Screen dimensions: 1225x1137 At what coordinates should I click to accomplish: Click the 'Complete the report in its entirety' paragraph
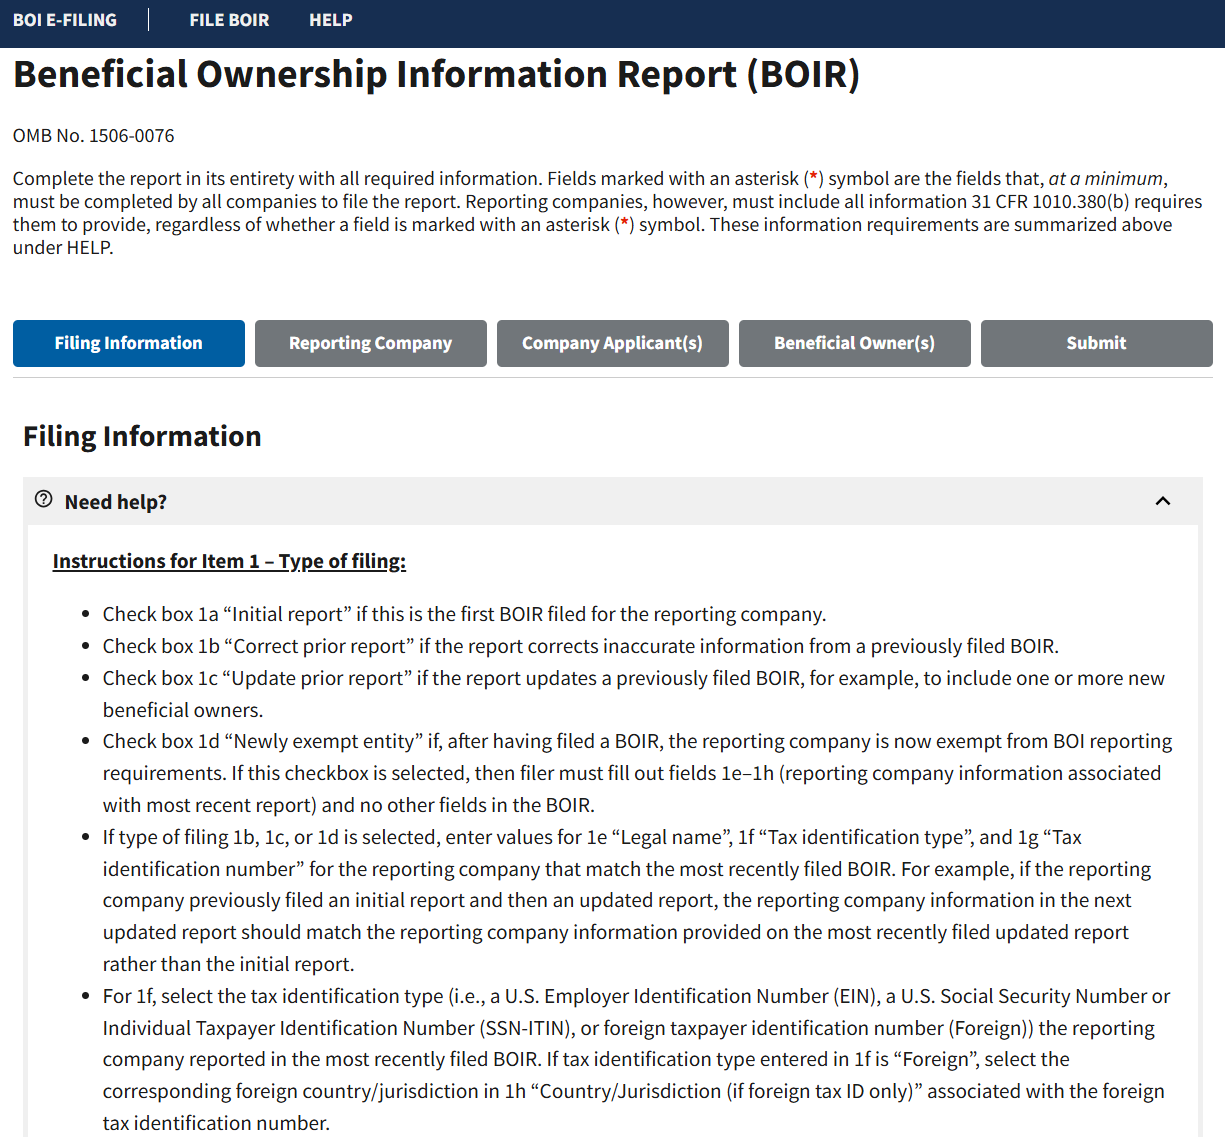tap(608, 213)
